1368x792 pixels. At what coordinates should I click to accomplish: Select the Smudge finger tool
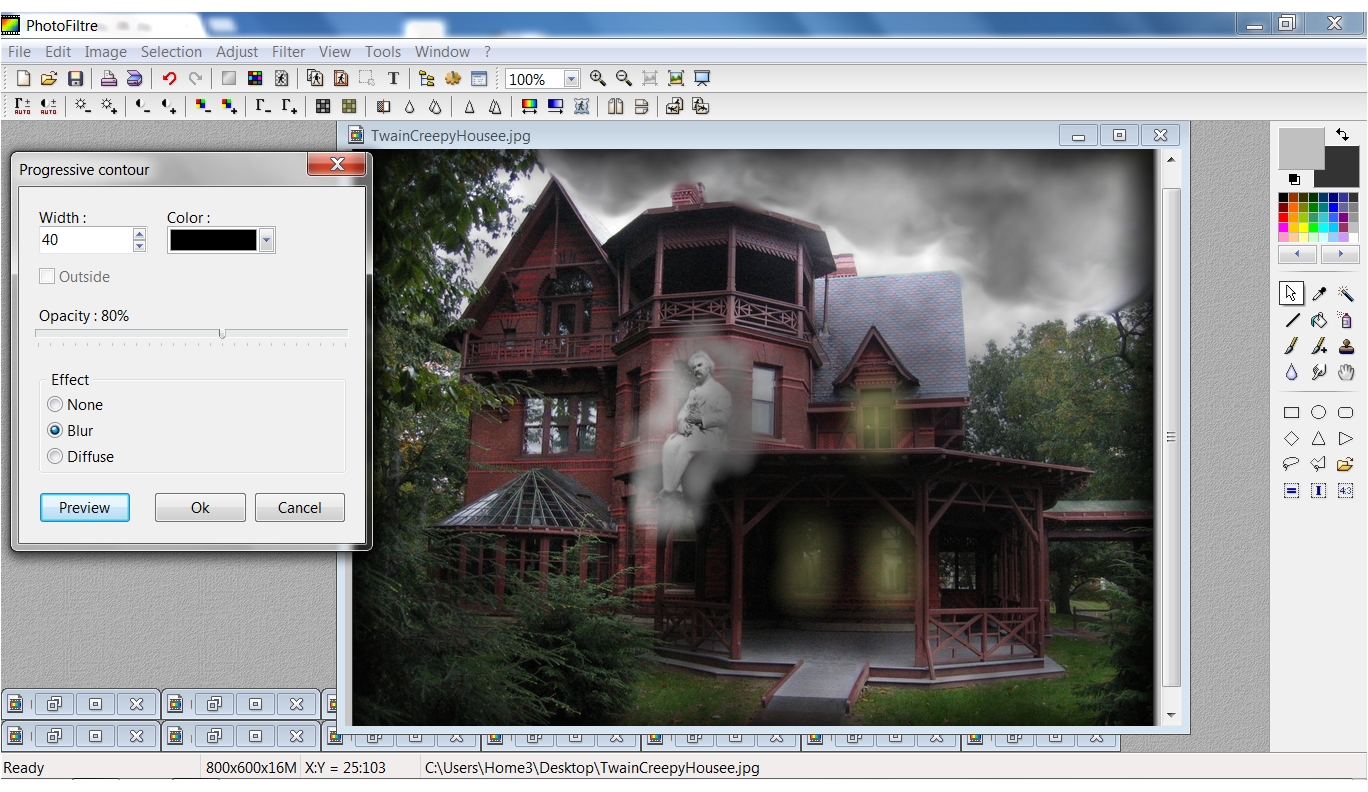(1319, 373)
